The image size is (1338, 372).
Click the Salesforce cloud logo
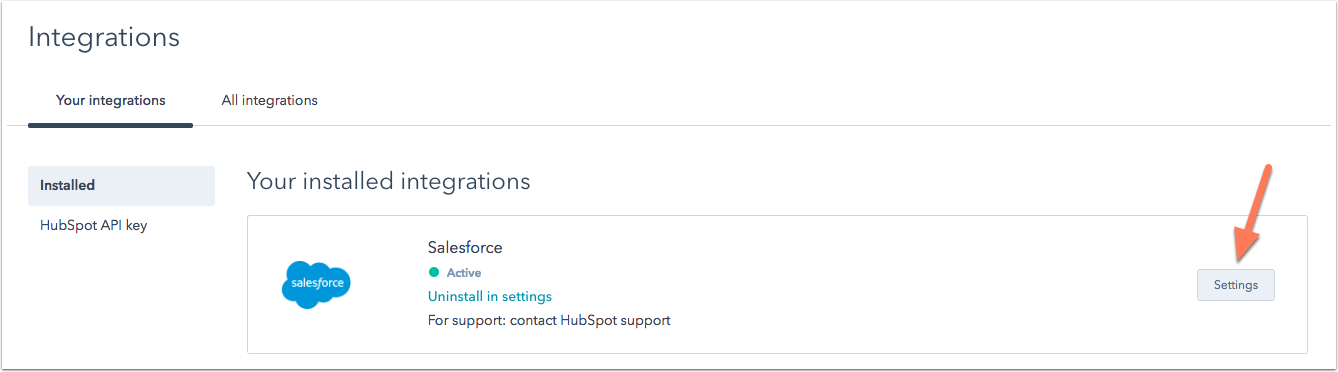[316, 284]
